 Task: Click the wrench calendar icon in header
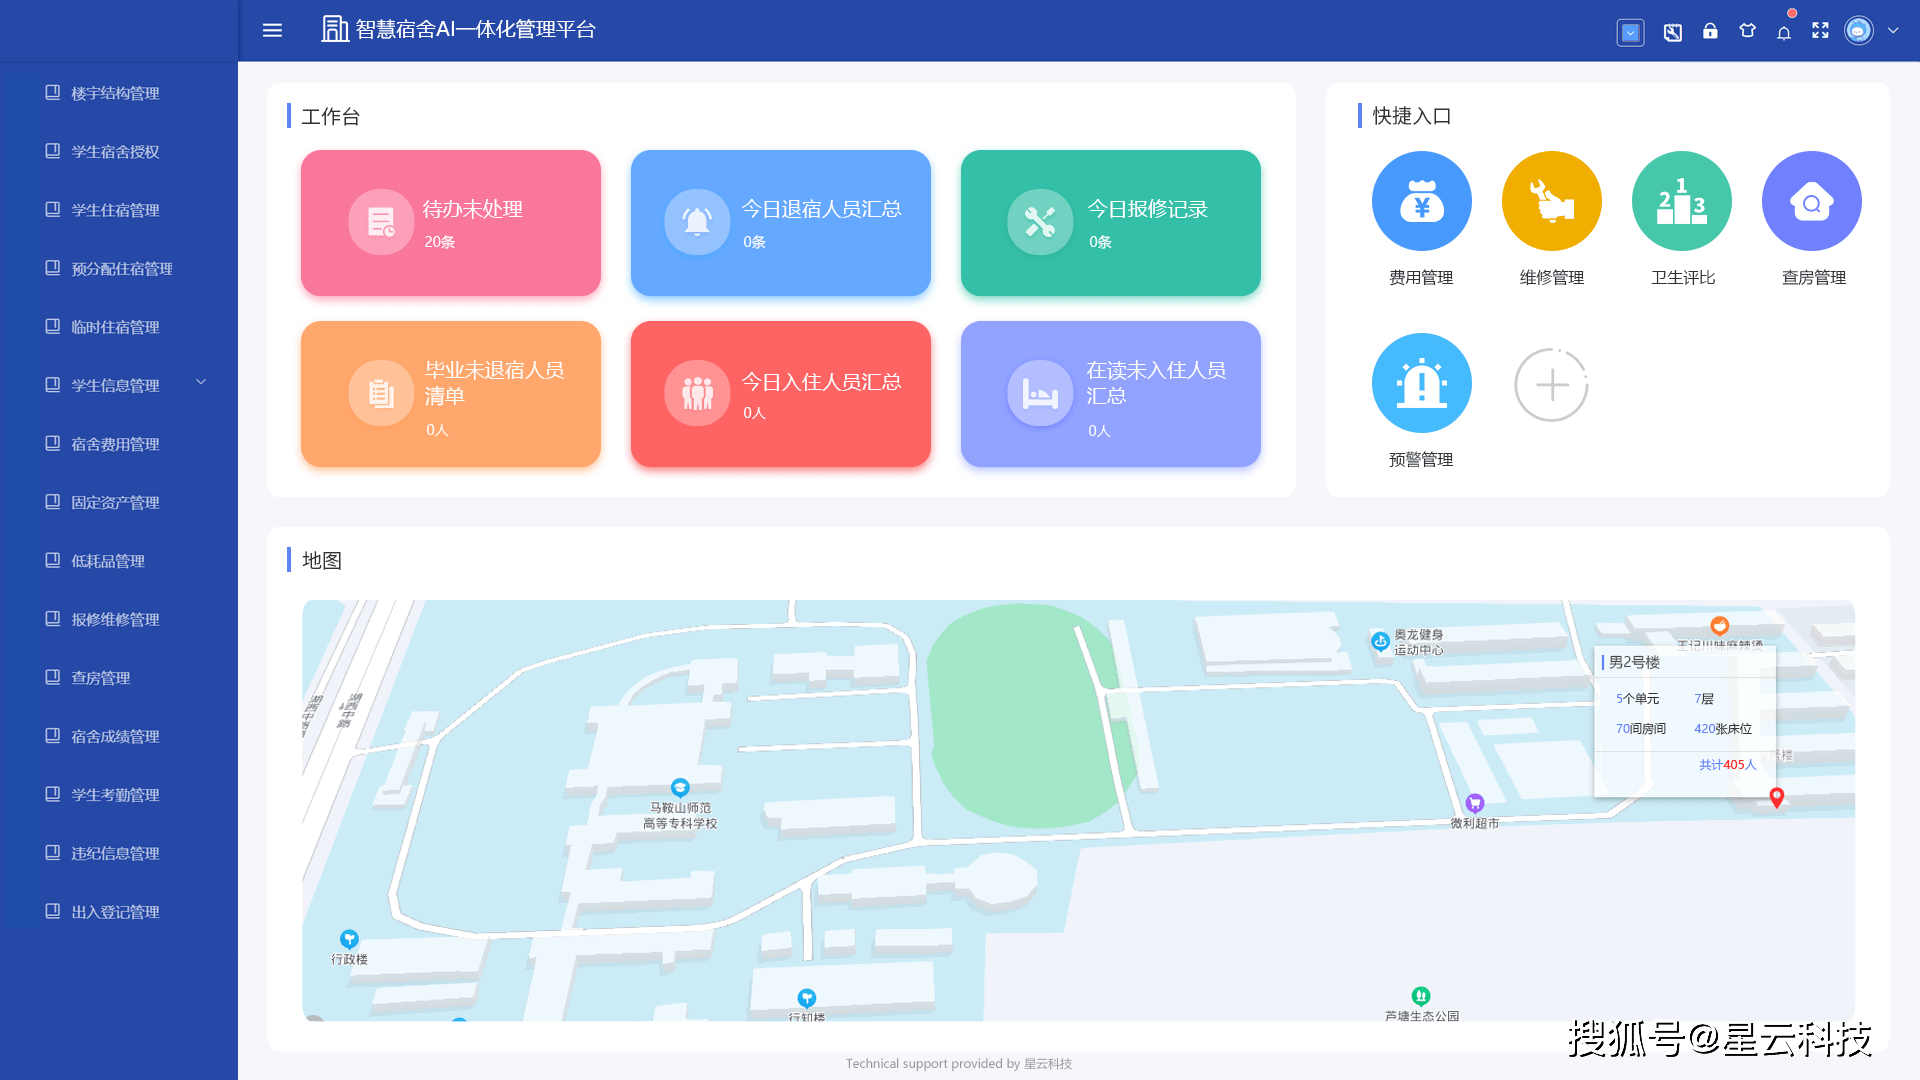(x=1672, y=32)
